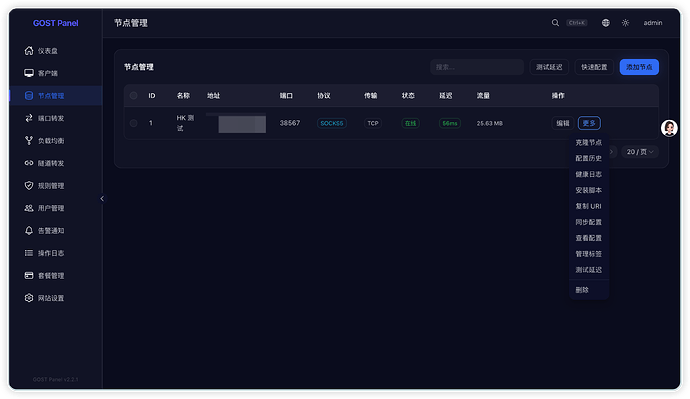The height and width of the screenshot is (399, 690).
Task: Open the 规则管理 shield icon in sidebar
Action: tap(29, 186)
